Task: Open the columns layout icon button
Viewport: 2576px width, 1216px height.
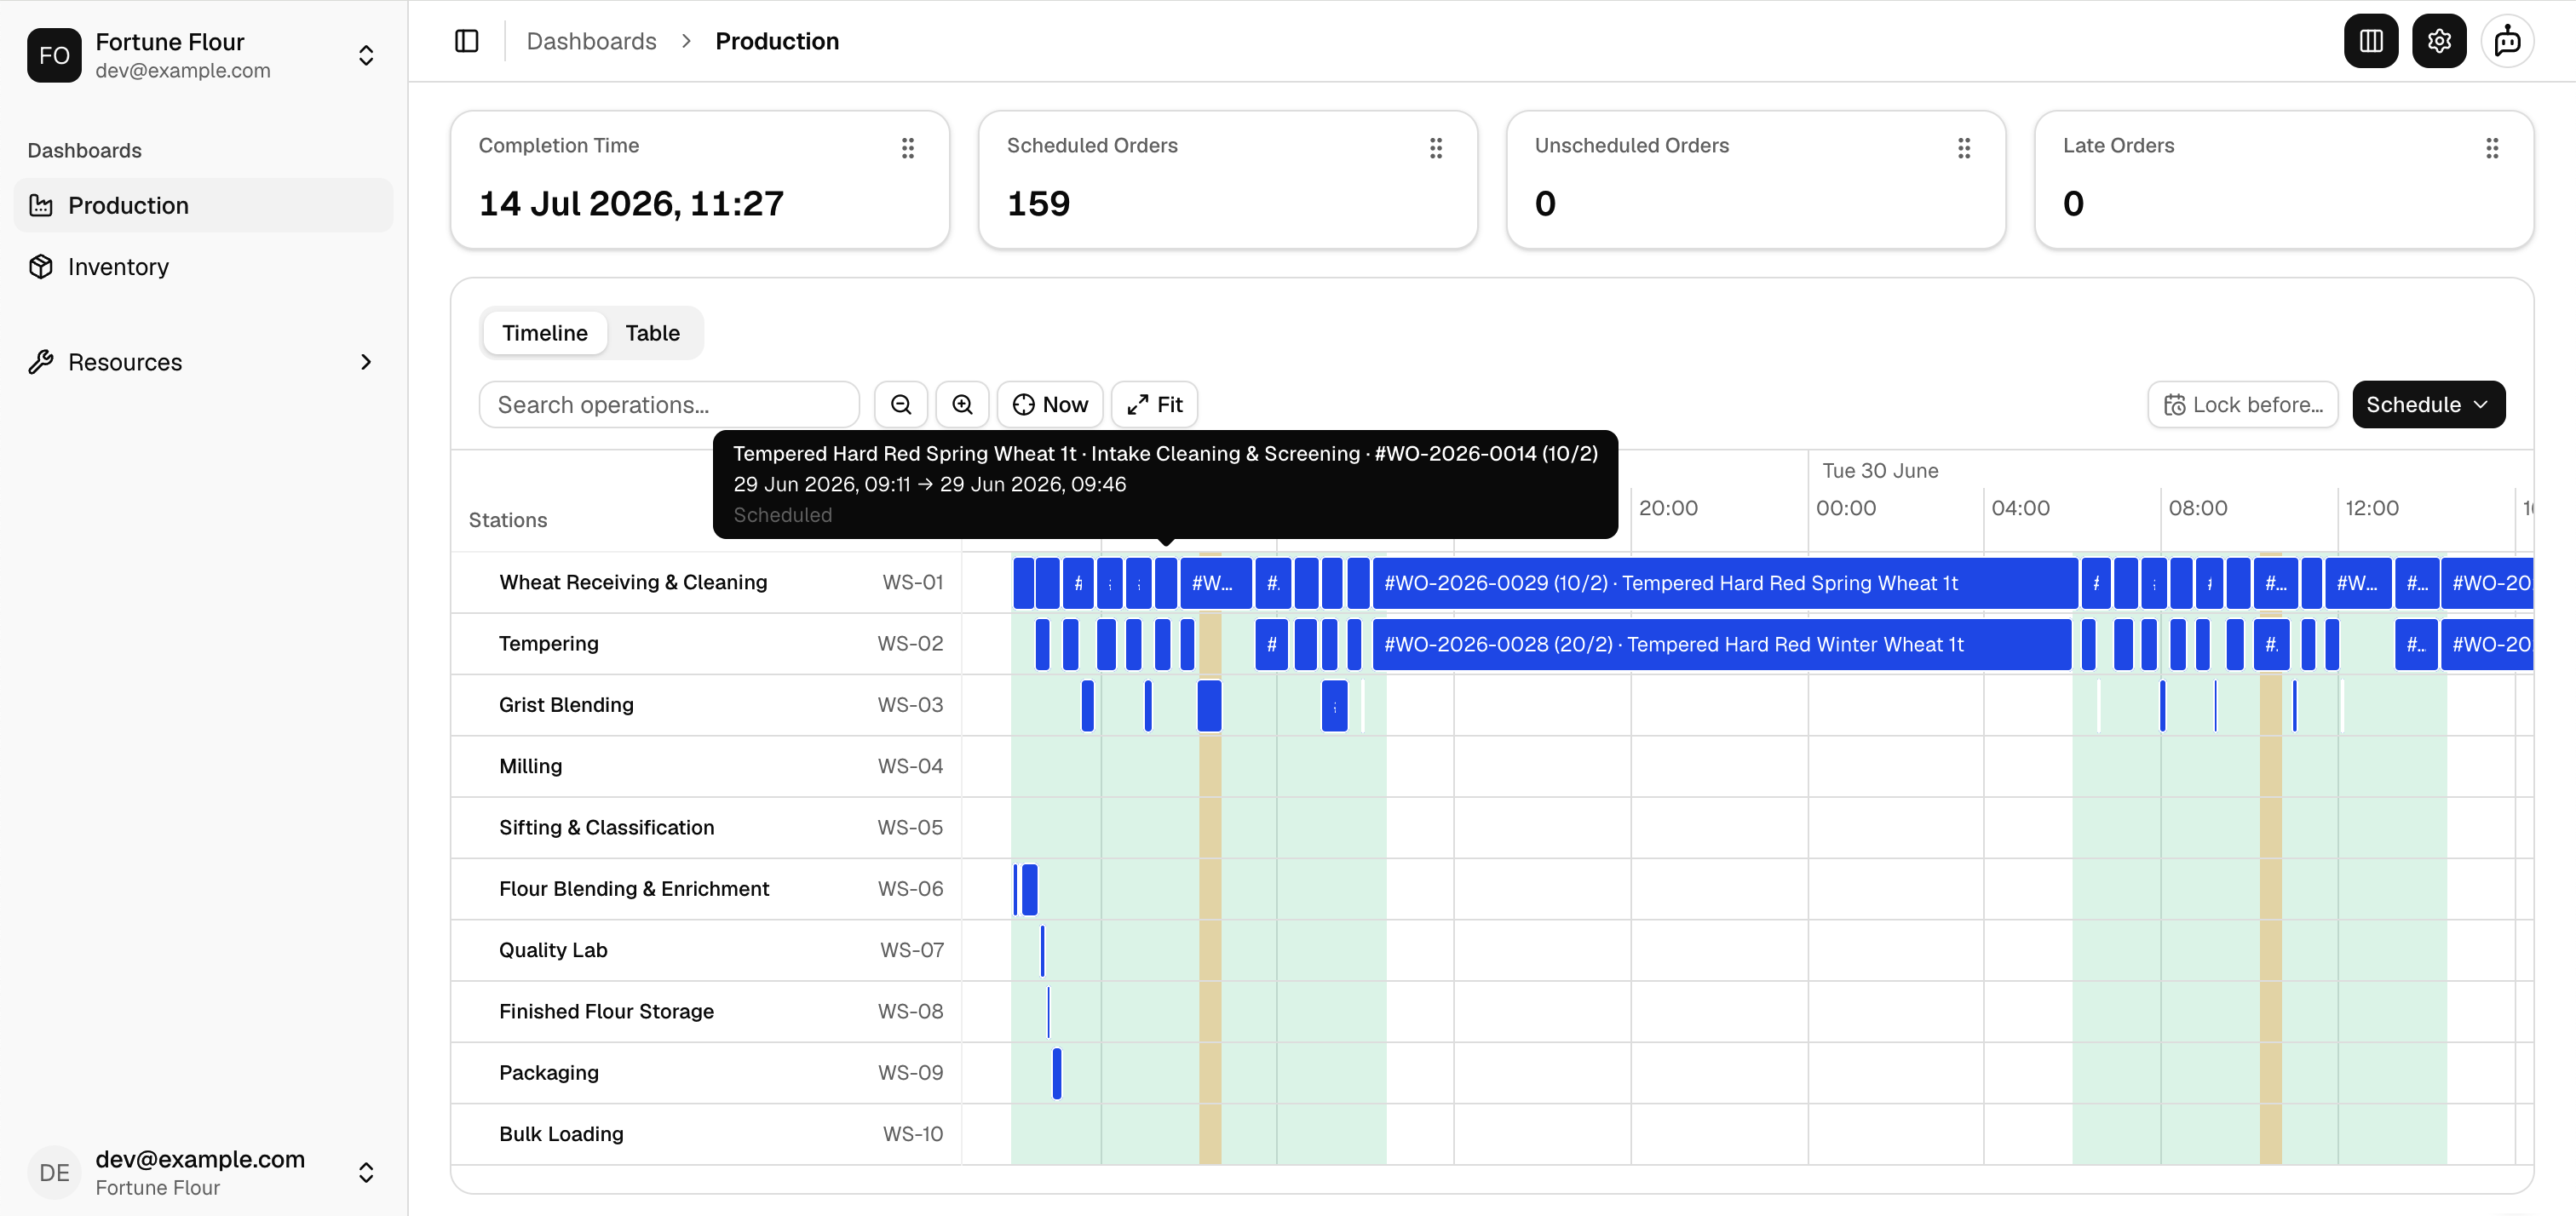Action: [2371, 41]
